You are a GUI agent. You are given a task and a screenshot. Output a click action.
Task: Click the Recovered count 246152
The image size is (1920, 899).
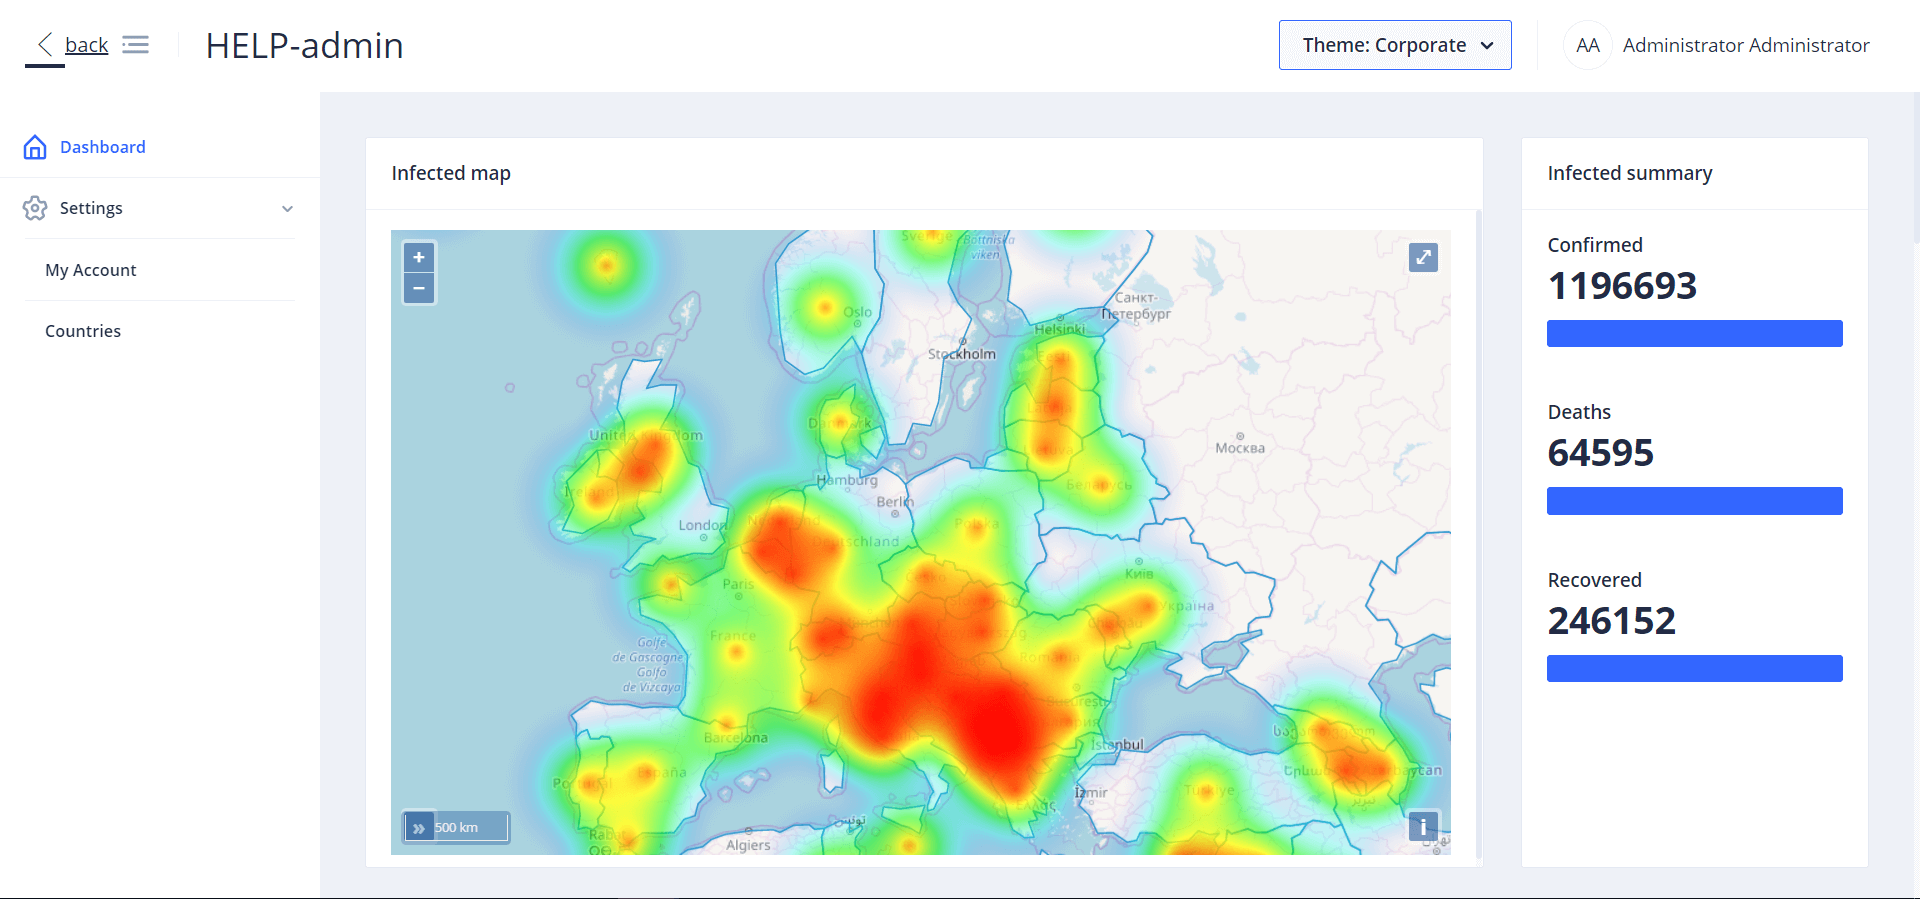click(1611, 621)
